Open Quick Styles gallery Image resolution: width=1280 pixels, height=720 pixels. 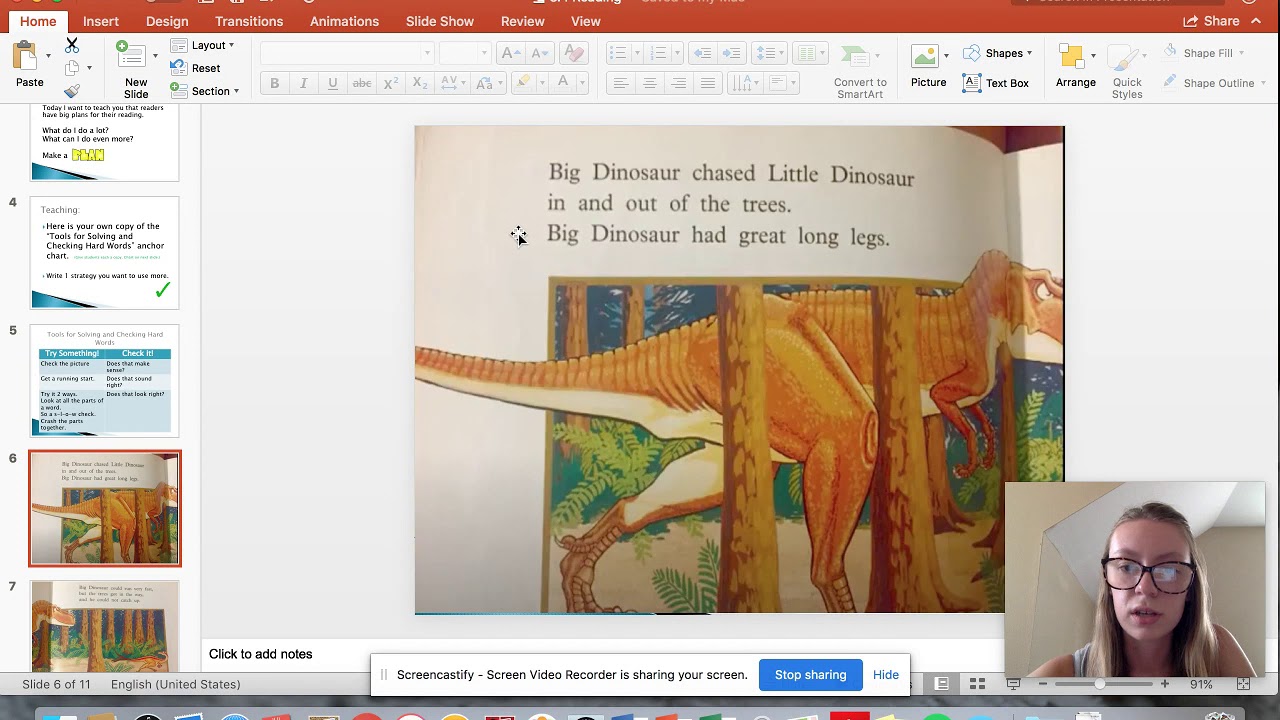[x=1127, y=72]
